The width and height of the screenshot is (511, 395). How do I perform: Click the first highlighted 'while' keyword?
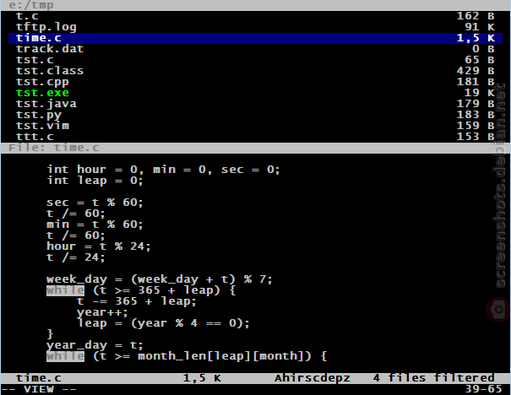click(65, 290)
